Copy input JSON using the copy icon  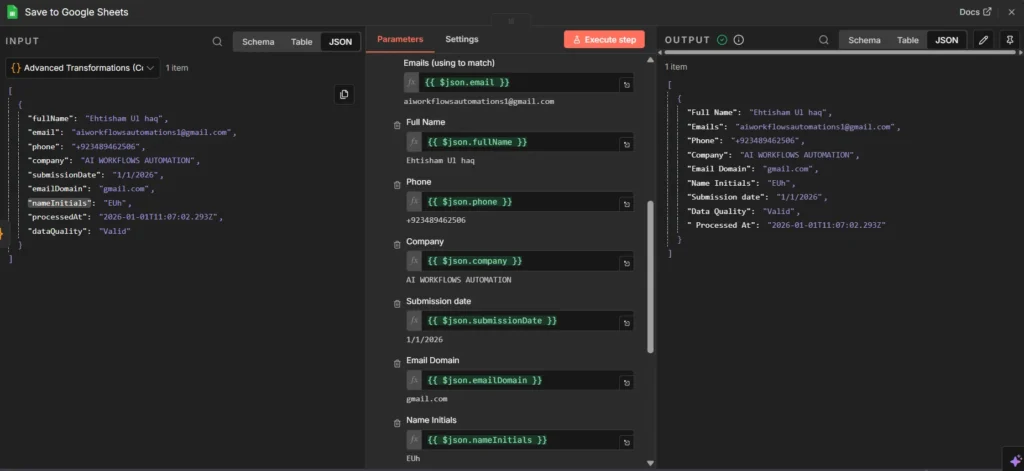(x=344, y=94)
